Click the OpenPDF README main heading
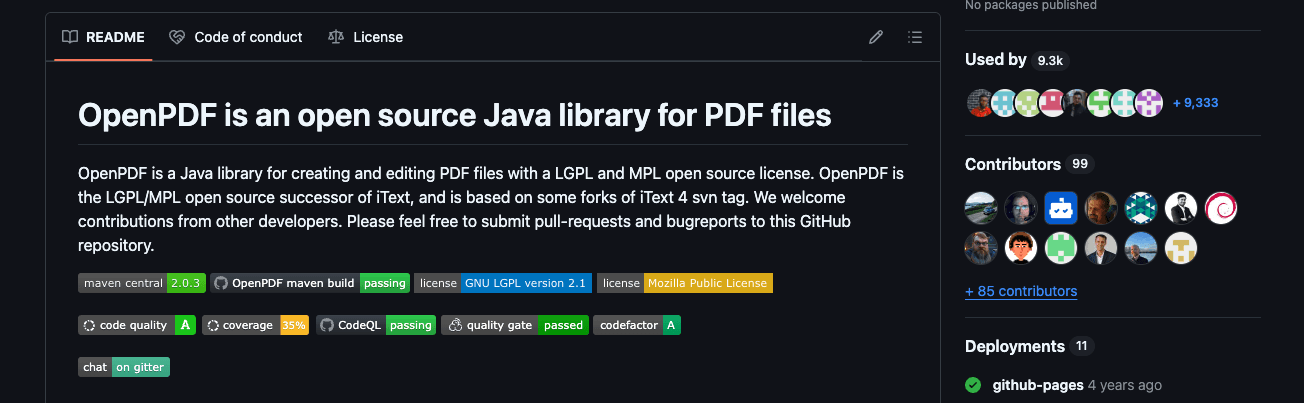Viewport: 1304px width, 403px height. click(455, 115)
